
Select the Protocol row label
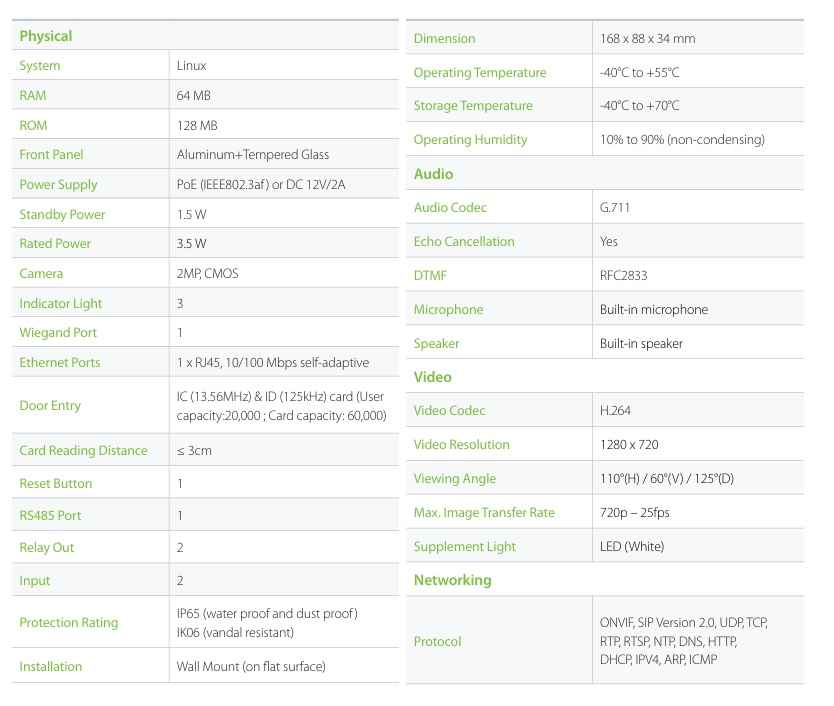pos(437,642)
